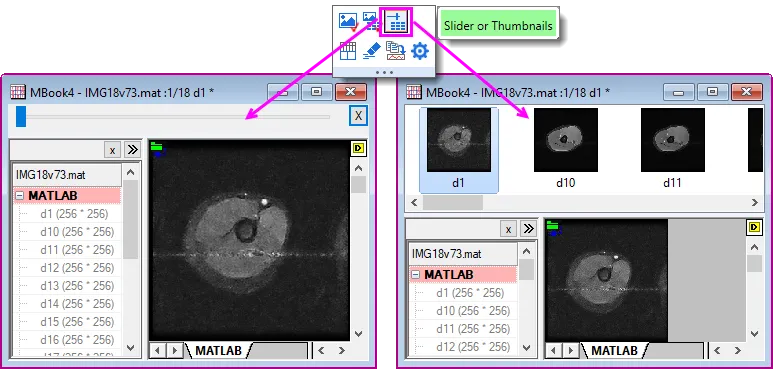Click up arrow of right image vertical scrollbar
Screen dimensions: 773x369
754,247
